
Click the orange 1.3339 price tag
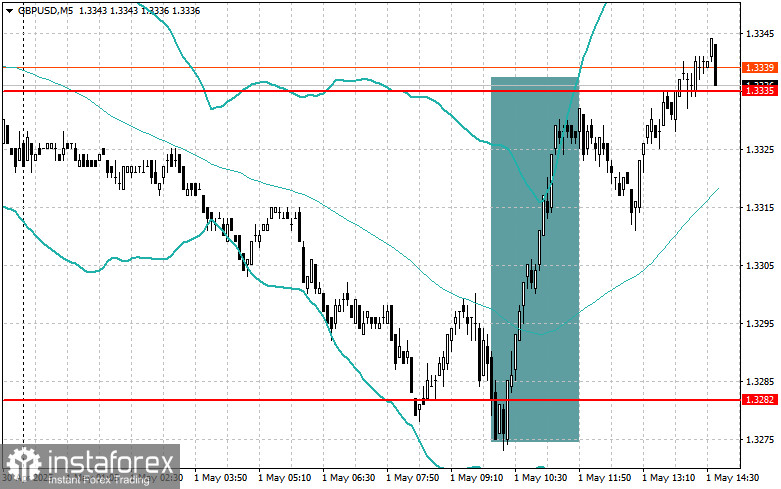760,68
